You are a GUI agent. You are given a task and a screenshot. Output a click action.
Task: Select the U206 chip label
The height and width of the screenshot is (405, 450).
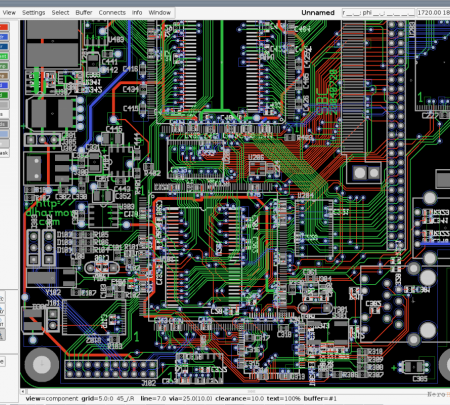pyautogui.click(x=256, y=157)
